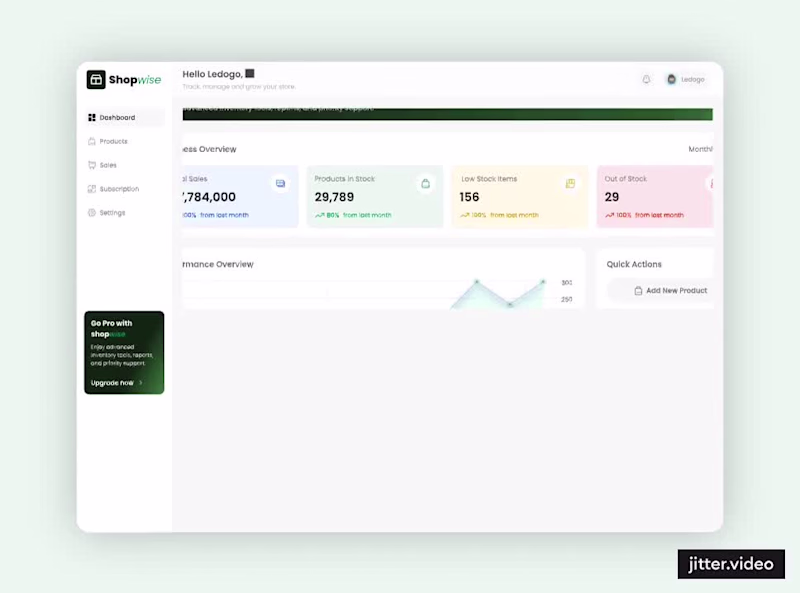Screen dimensions: 800x593
Task: Click the Upgrade now button
Action: click(114, 382)
